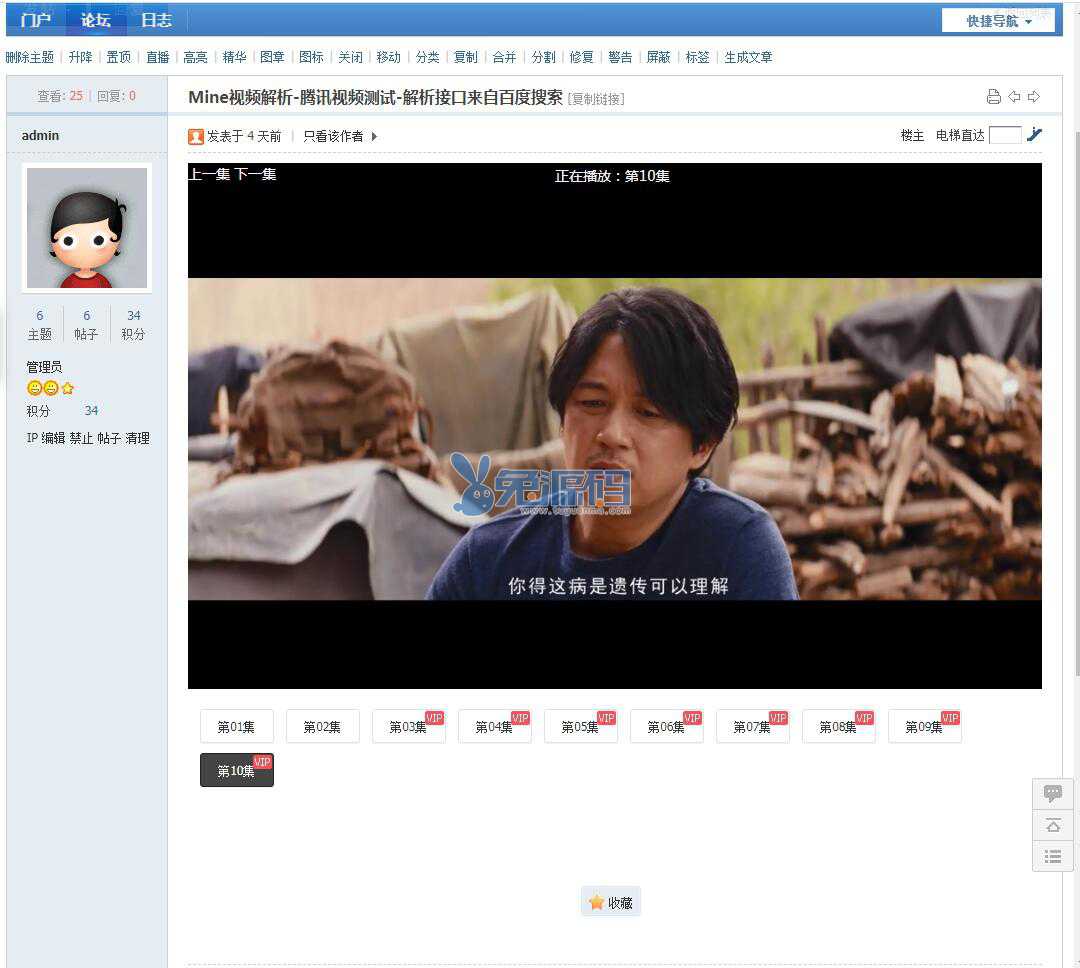Click the 分类 moderation link
Image resolution: width=1080 pixels, height=968 pixels.
click(x=428, y=57)
